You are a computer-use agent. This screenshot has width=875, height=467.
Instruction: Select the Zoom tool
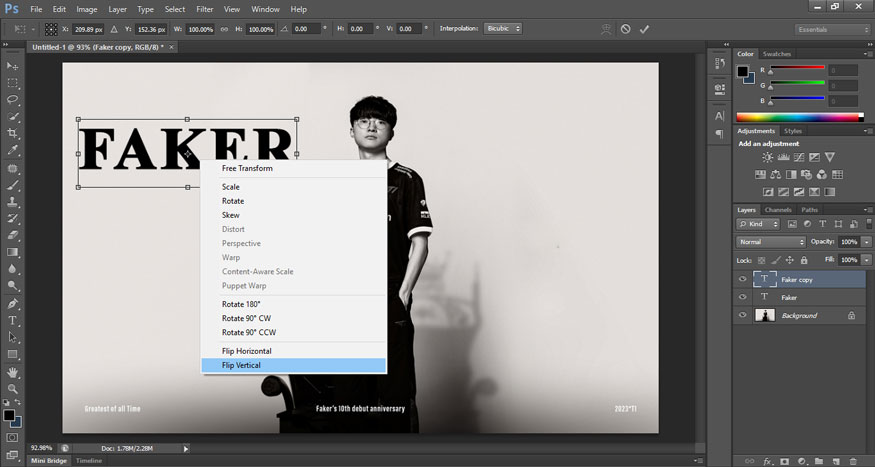click(12, 389)
